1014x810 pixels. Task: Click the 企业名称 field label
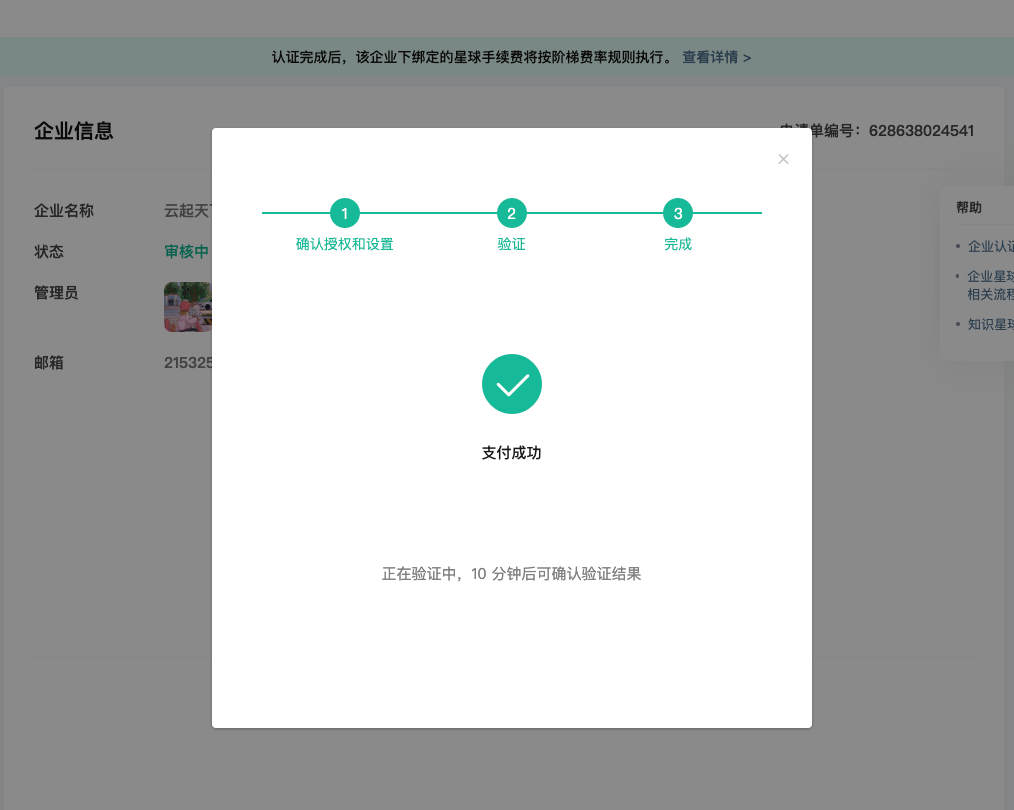pyautogui.click(x=64, y=211)
